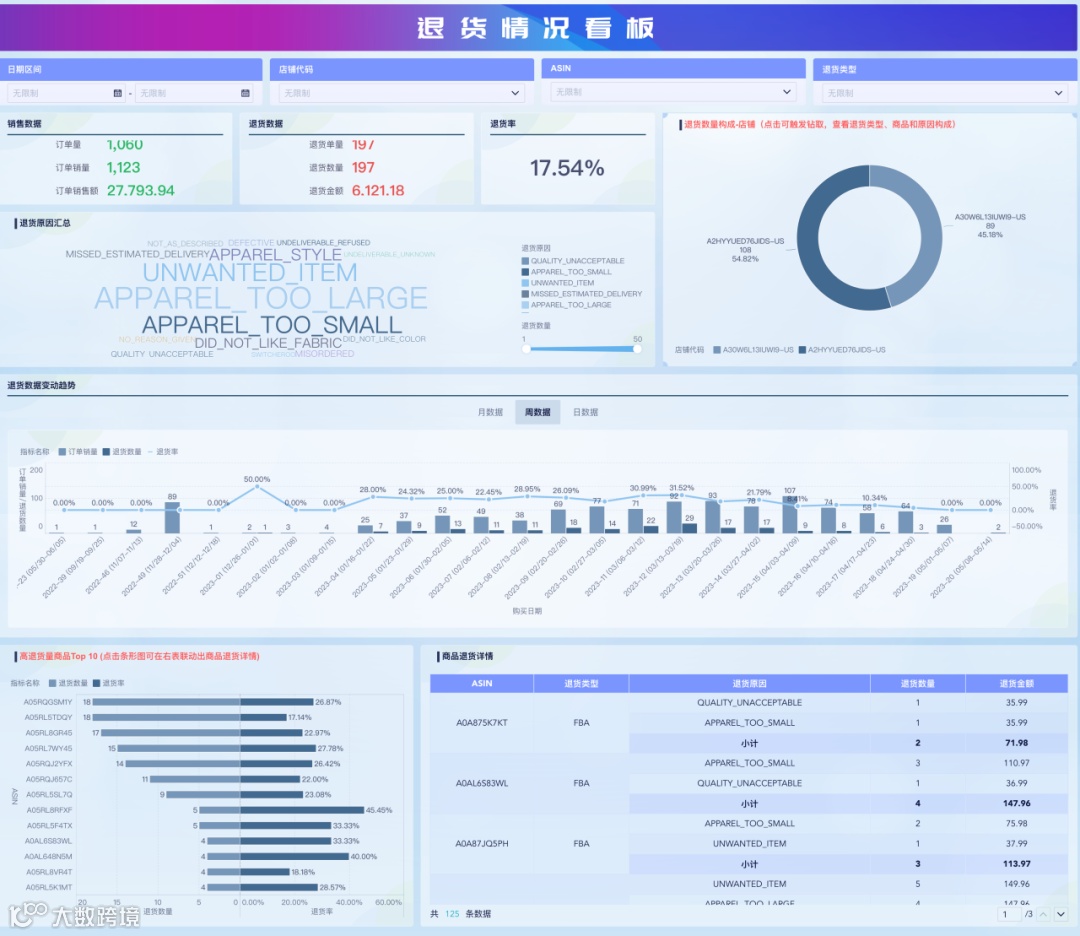The image size is (1080, 936).
Task: Click 退货金额 value 6,121.18
Action: [x=377, y=191]
